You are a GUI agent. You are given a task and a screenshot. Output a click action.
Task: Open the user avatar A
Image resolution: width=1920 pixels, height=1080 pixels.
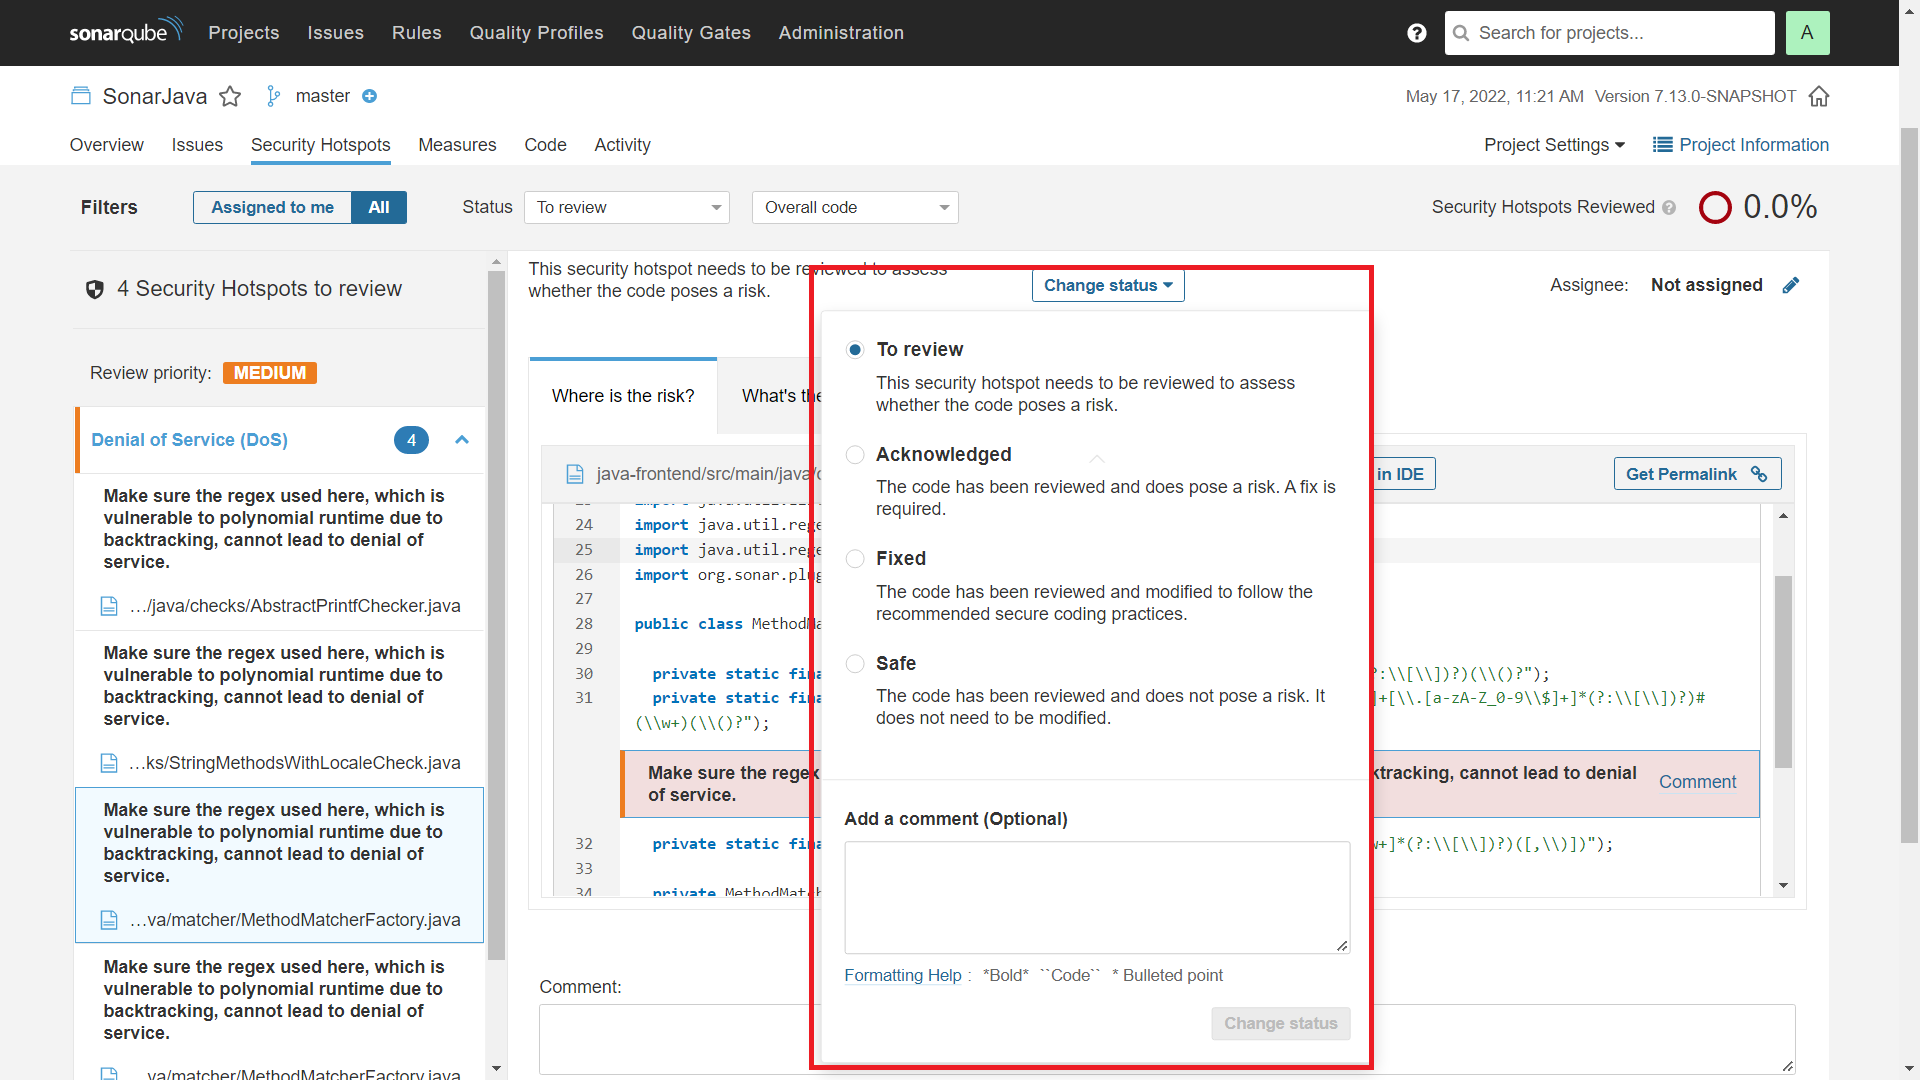point(1807,33)
